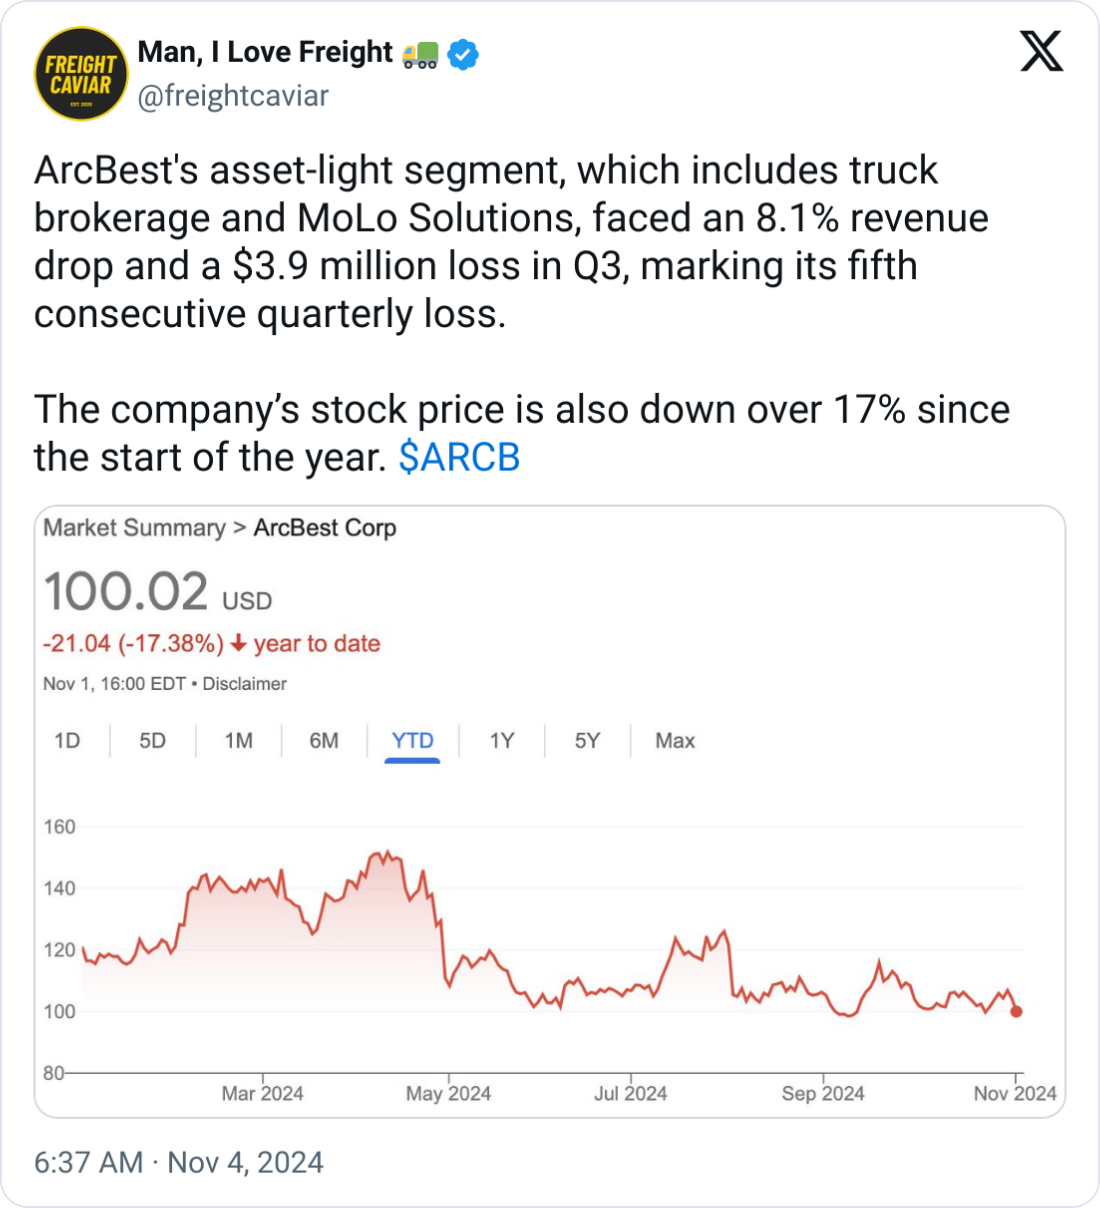Open the Disclaimer link
Screen dimensions: 1100x1208
pyautogui.click(x=244, y=684)
